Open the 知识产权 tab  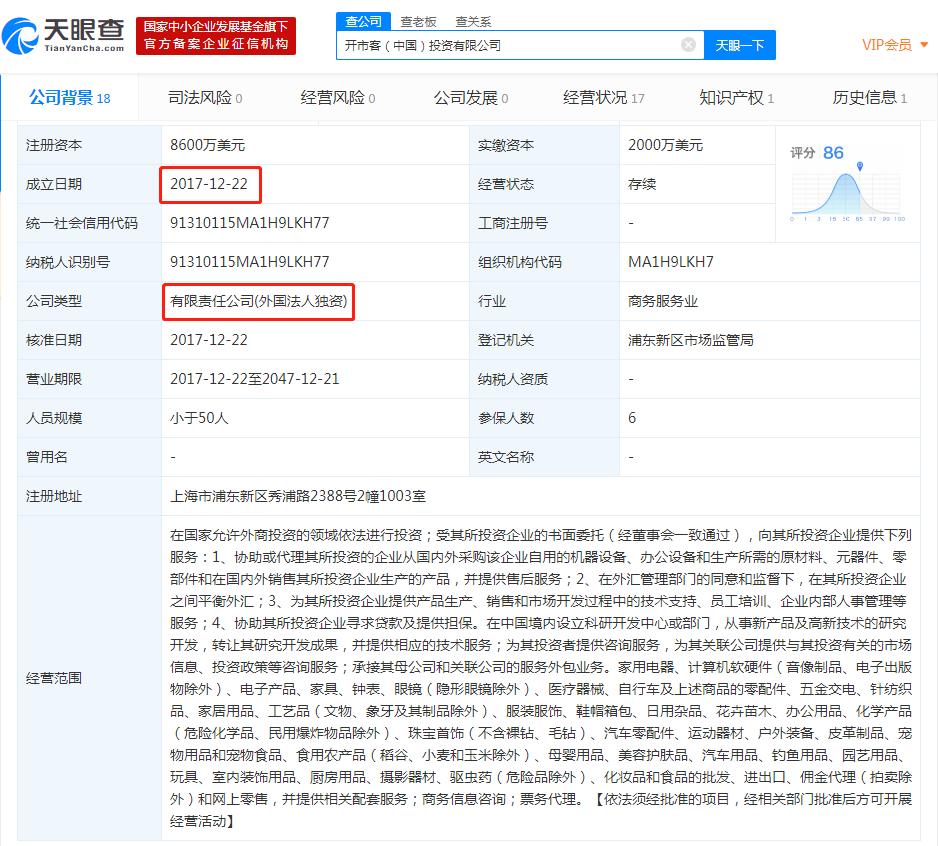coord(736,98)
